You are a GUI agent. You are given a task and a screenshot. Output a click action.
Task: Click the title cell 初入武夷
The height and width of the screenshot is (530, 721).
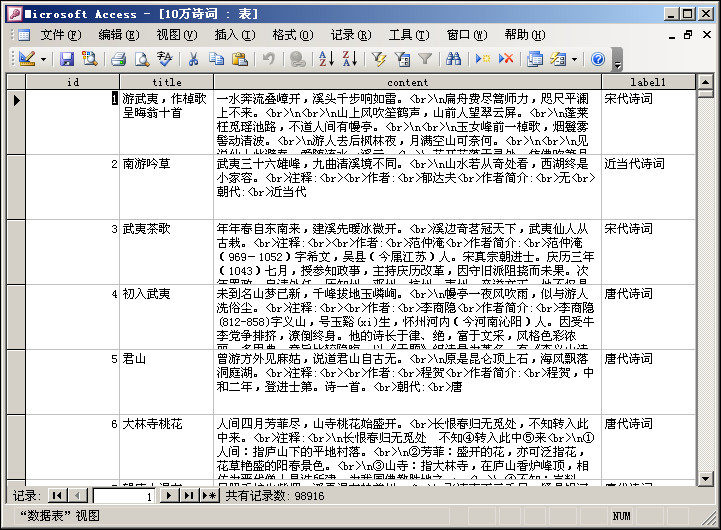[166, 317]
